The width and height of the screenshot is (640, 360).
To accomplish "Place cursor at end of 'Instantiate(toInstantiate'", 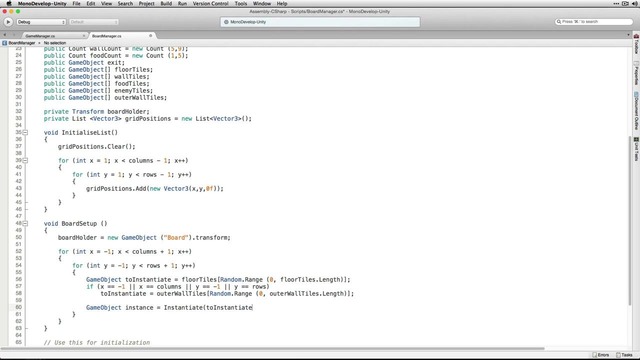I will [x=253, y=308].
